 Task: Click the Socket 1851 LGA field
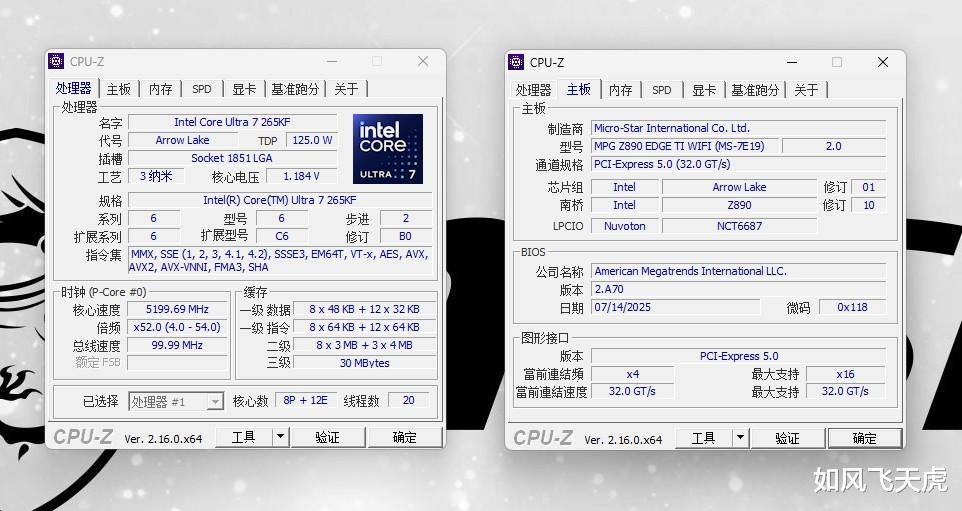(233, 158)
